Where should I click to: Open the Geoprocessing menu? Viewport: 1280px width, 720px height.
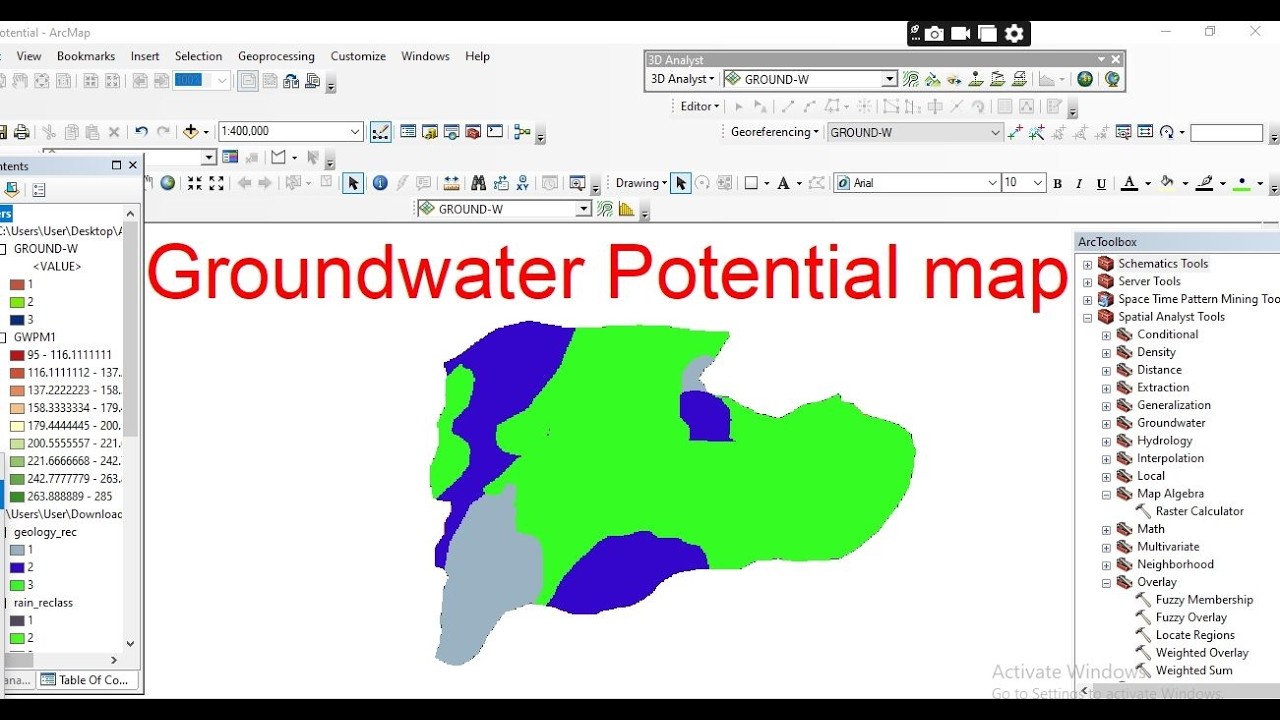(x=276, y=56)
